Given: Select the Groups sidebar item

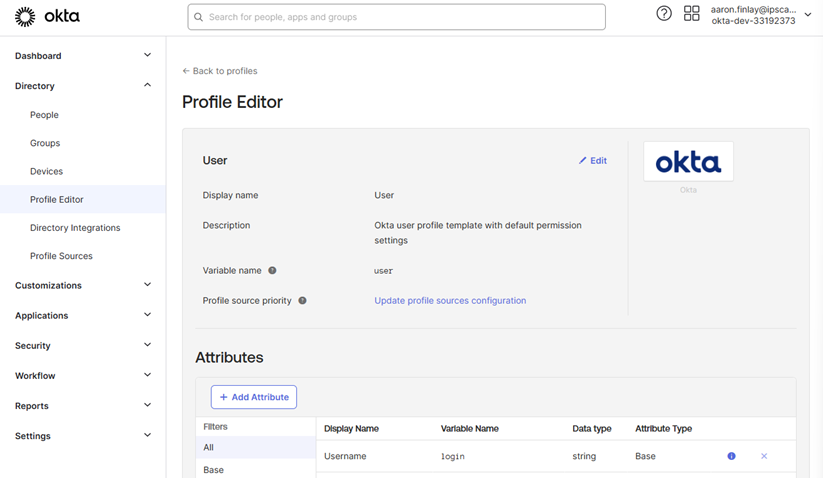Looking at the screenshot, I should coord(45,143).
